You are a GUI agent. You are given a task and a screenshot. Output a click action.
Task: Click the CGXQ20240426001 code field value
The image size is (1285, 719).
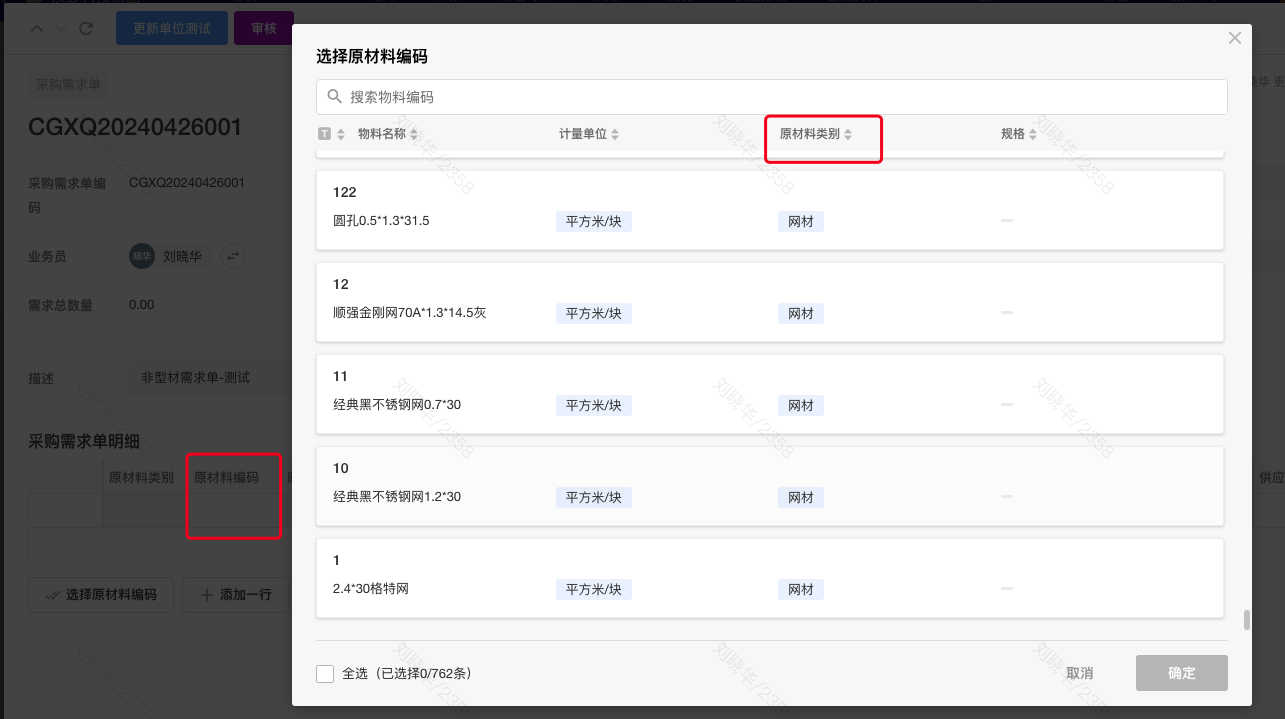(187, 183)
